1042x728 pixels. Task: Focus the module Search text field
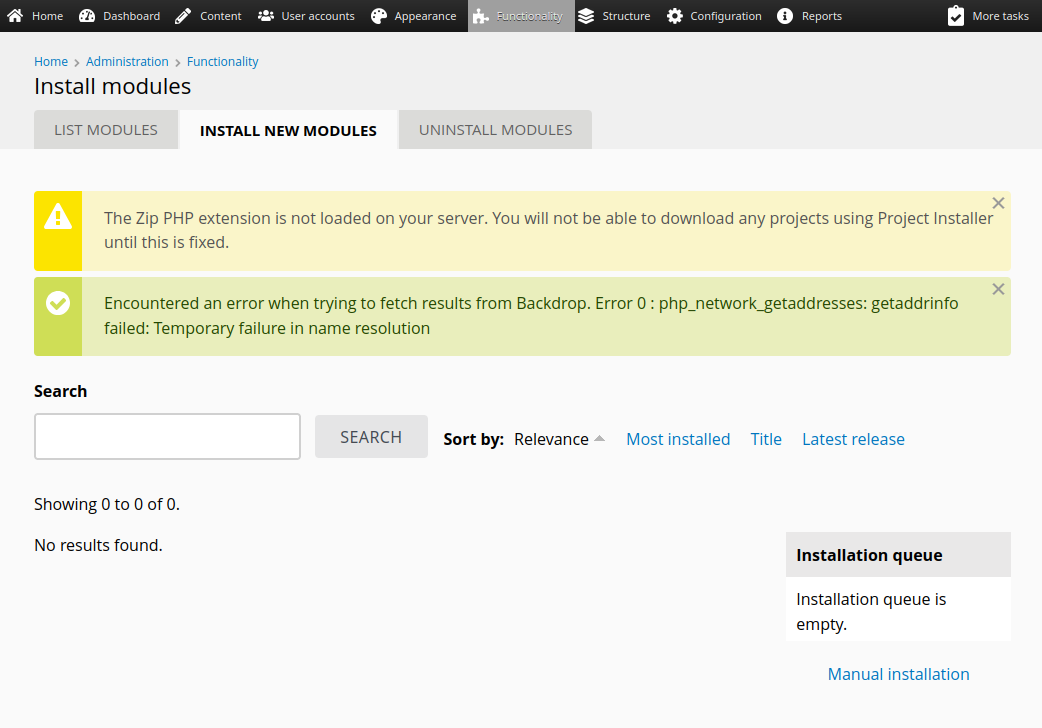click(x=167, y=437)
